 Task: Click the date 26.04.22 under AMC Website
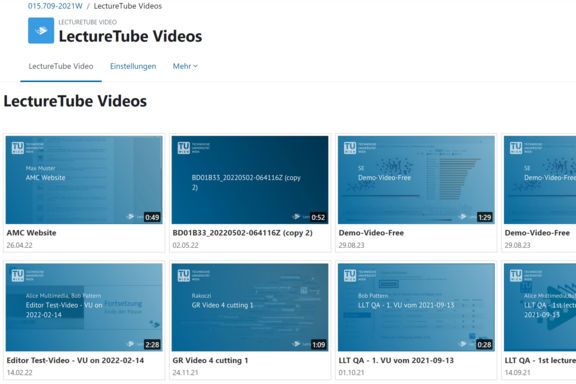[19, 245]
